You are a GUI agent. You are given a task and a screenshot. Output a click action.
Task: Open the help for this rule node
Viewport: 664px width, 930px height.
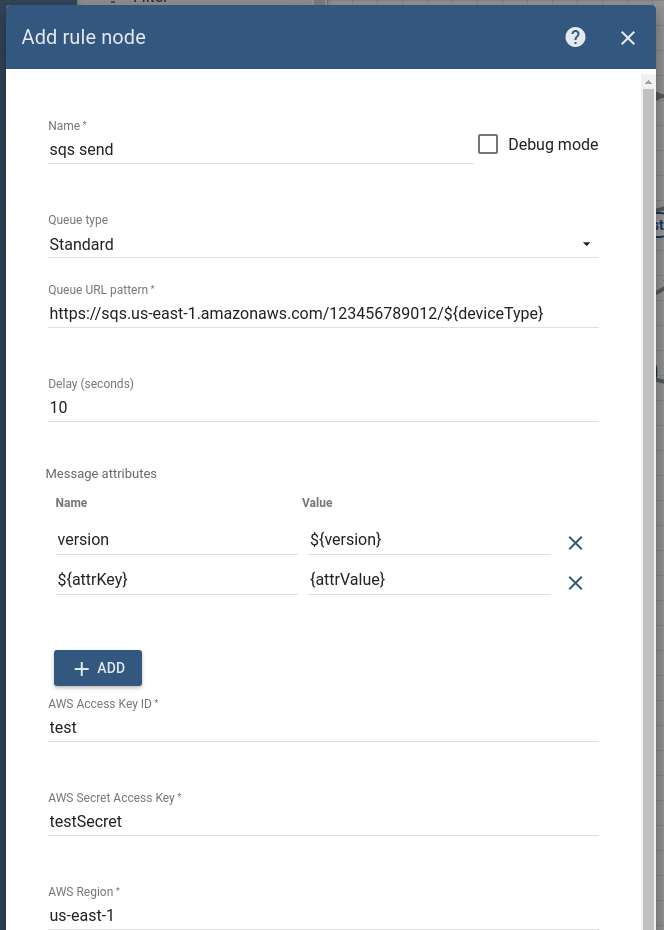[x=575, y=37]
